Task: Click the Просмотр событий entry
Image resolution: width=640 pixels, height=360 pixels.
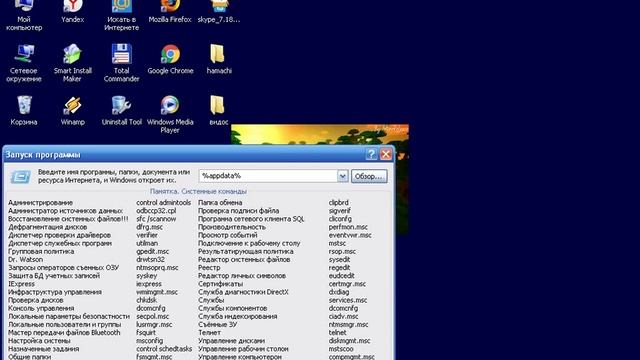Action: tap(228, 235)
